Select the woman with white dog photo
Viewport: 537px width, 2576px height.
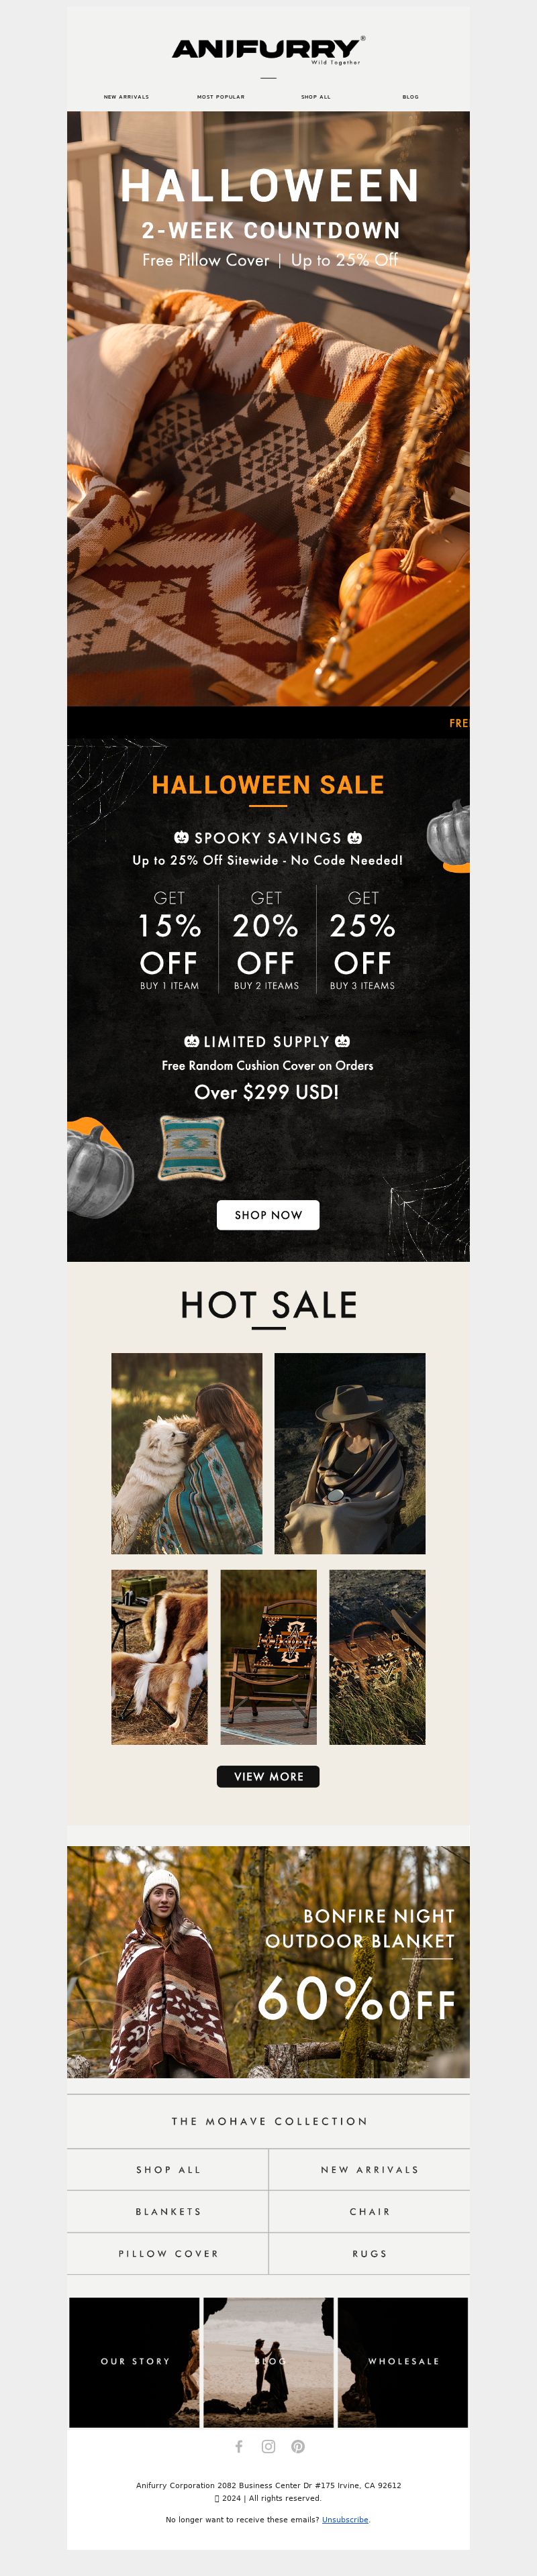pos(187,1453)
